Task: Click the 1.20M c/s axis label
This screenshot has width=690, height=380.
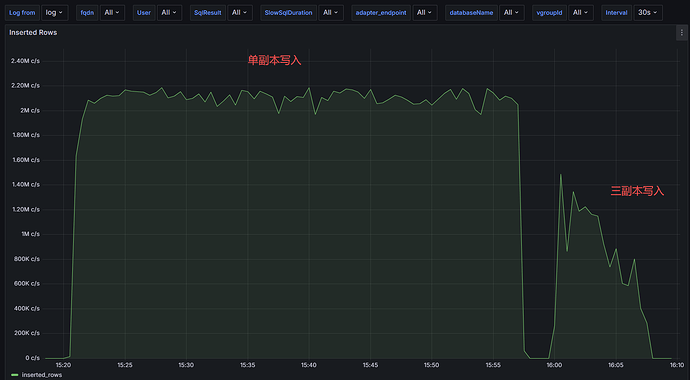Action: click(26, 209)
